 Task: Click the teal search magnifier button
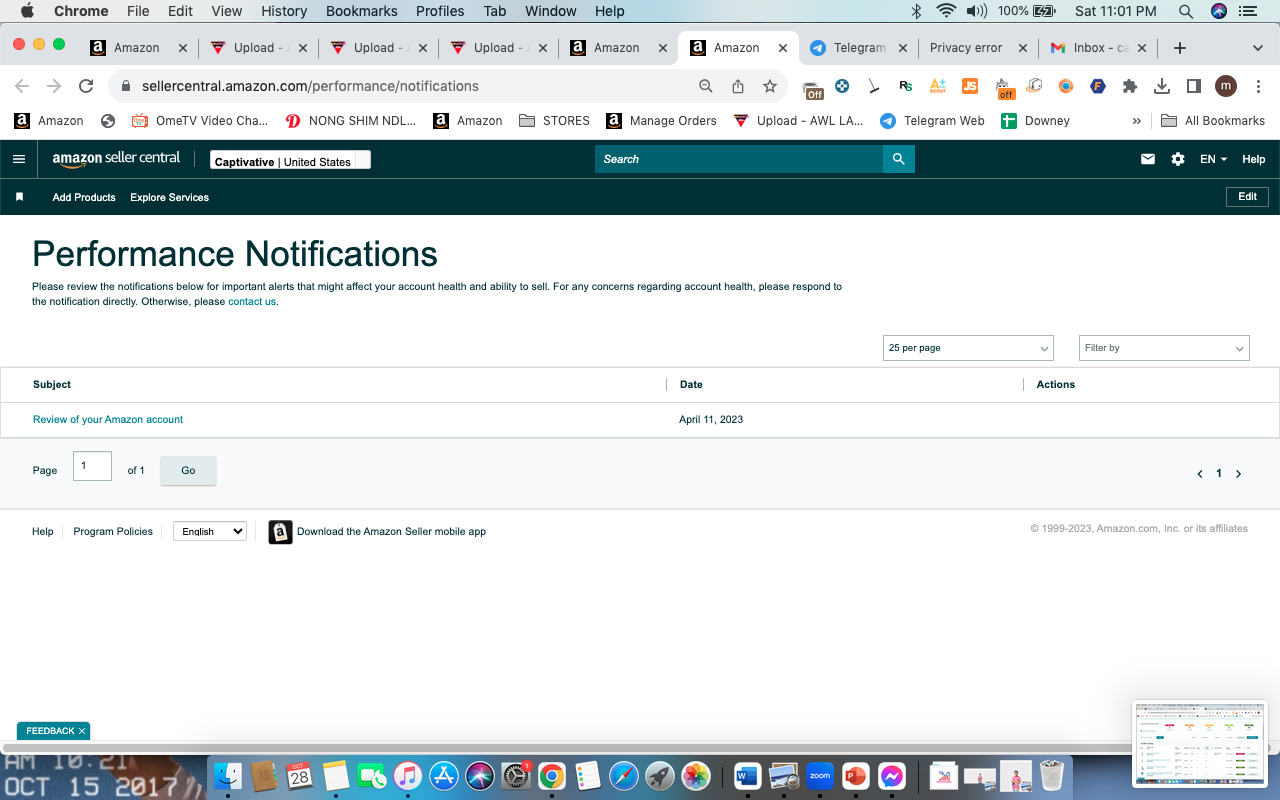[x=899, y=159]
